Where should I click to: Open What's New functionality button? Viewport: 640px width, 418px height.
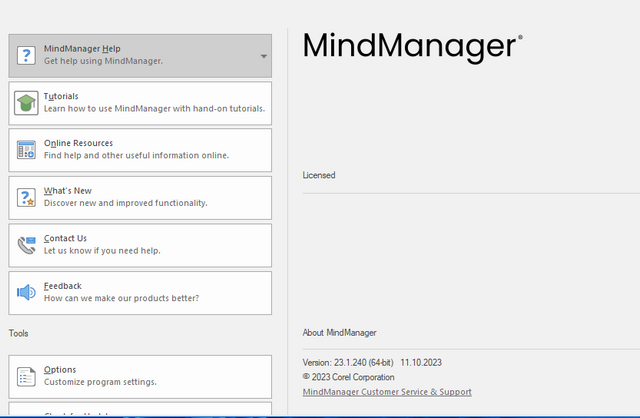(x=140, y=198)
